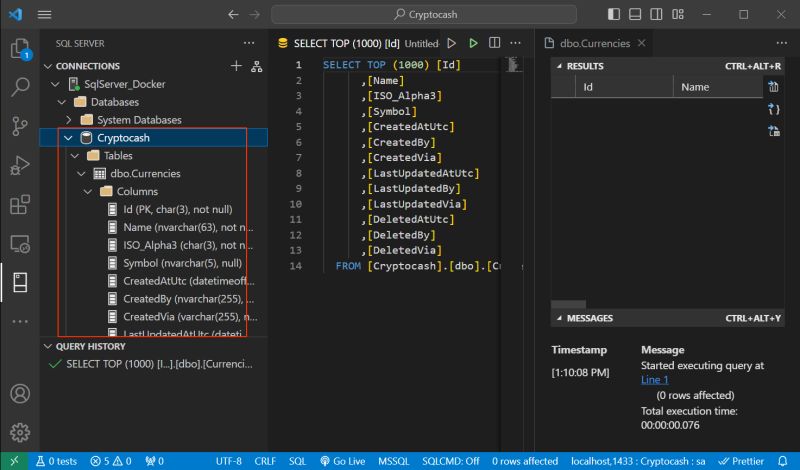Save results as JSON icon
Viewport: 800px width, 470px height.
773,109
